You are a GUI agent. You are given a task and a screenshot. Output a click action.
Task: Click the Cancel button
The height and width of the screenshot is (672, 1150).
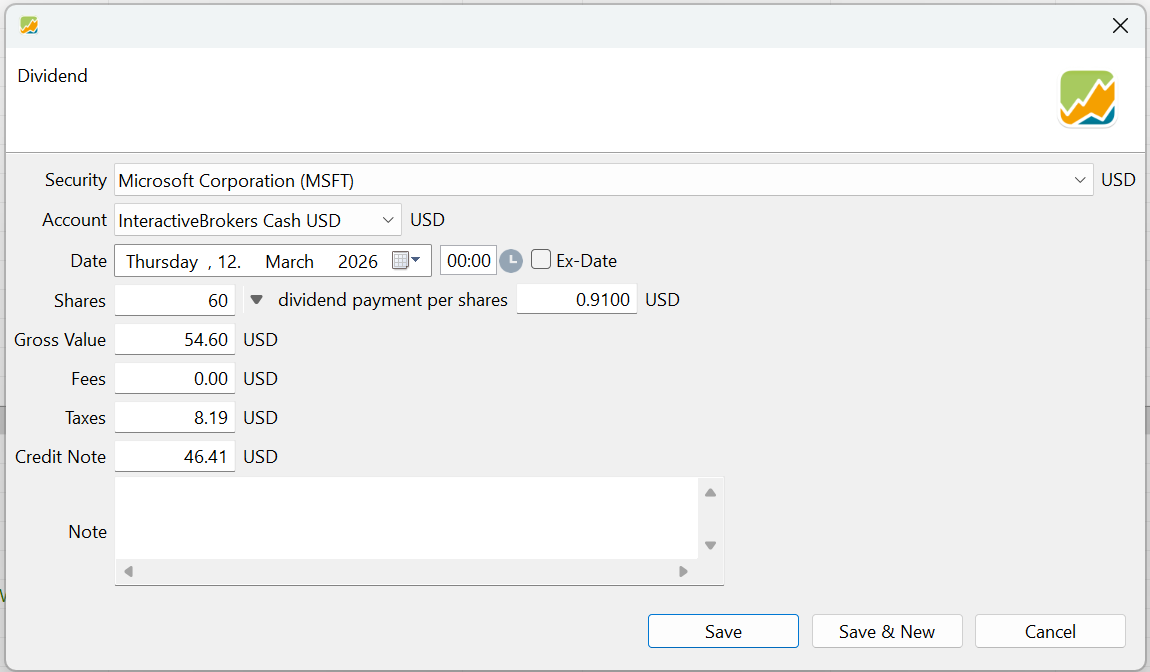coord(1050,631)
